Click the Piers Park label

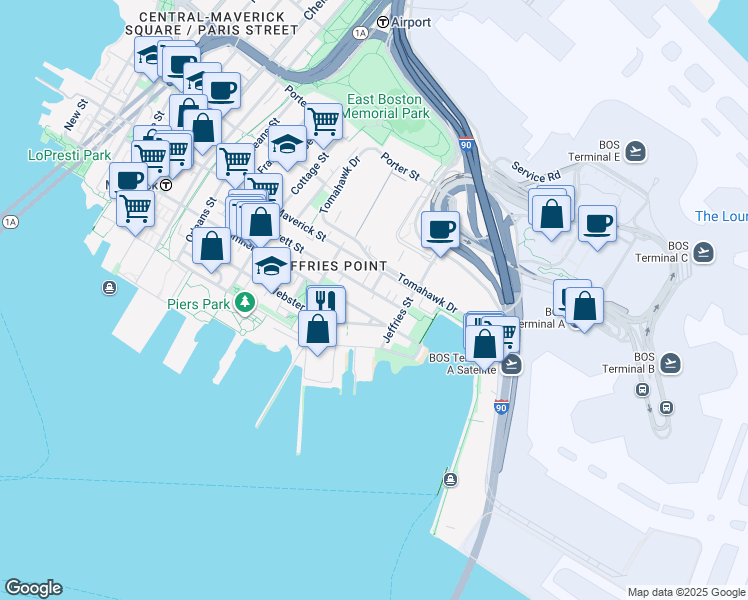(198, 304)
